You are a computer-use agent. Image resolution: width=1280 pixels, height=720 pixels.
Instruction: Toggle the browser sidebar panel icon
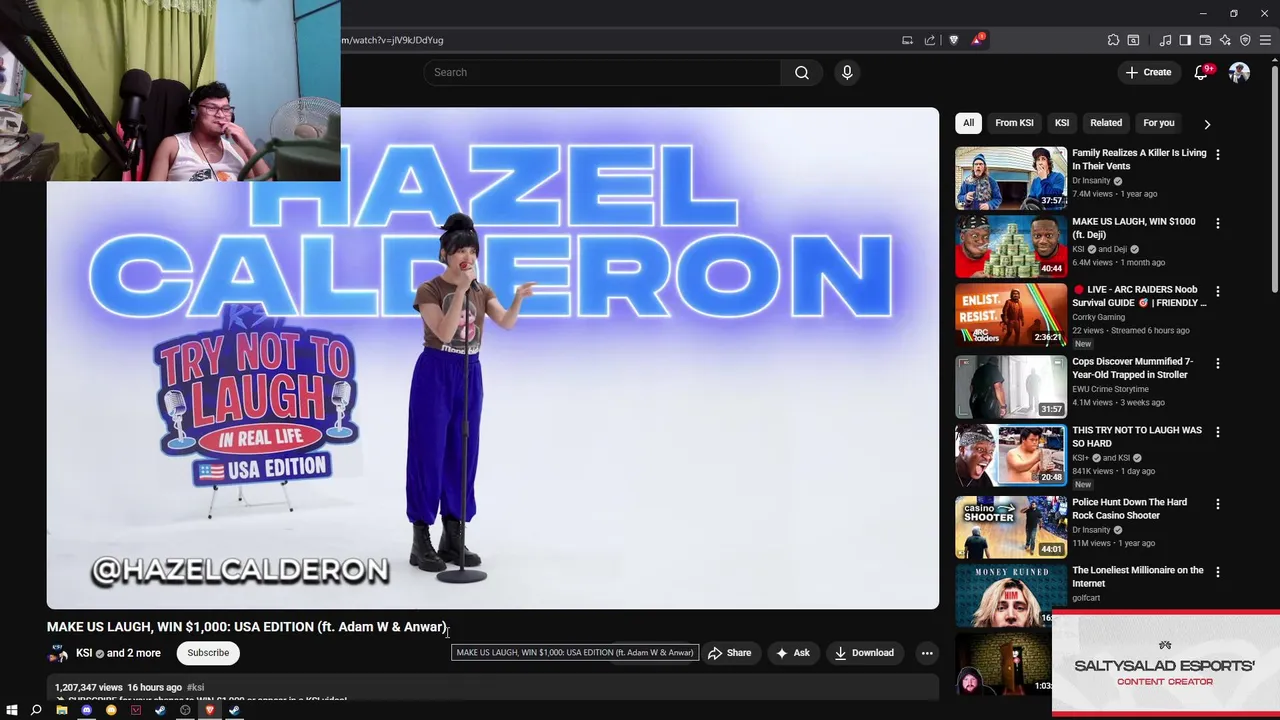(1185, 40)
